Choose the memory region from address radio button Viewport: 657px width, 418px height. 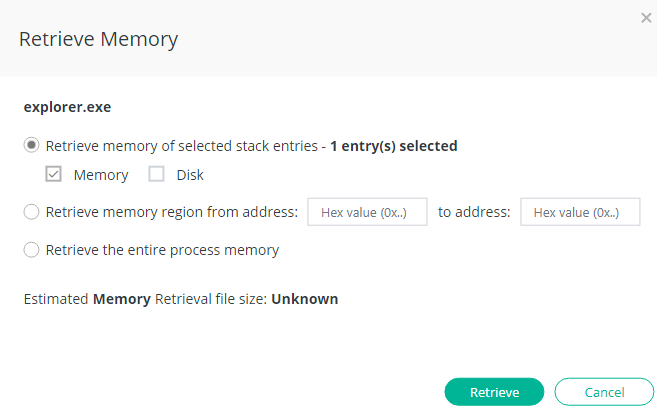(32, 212)
